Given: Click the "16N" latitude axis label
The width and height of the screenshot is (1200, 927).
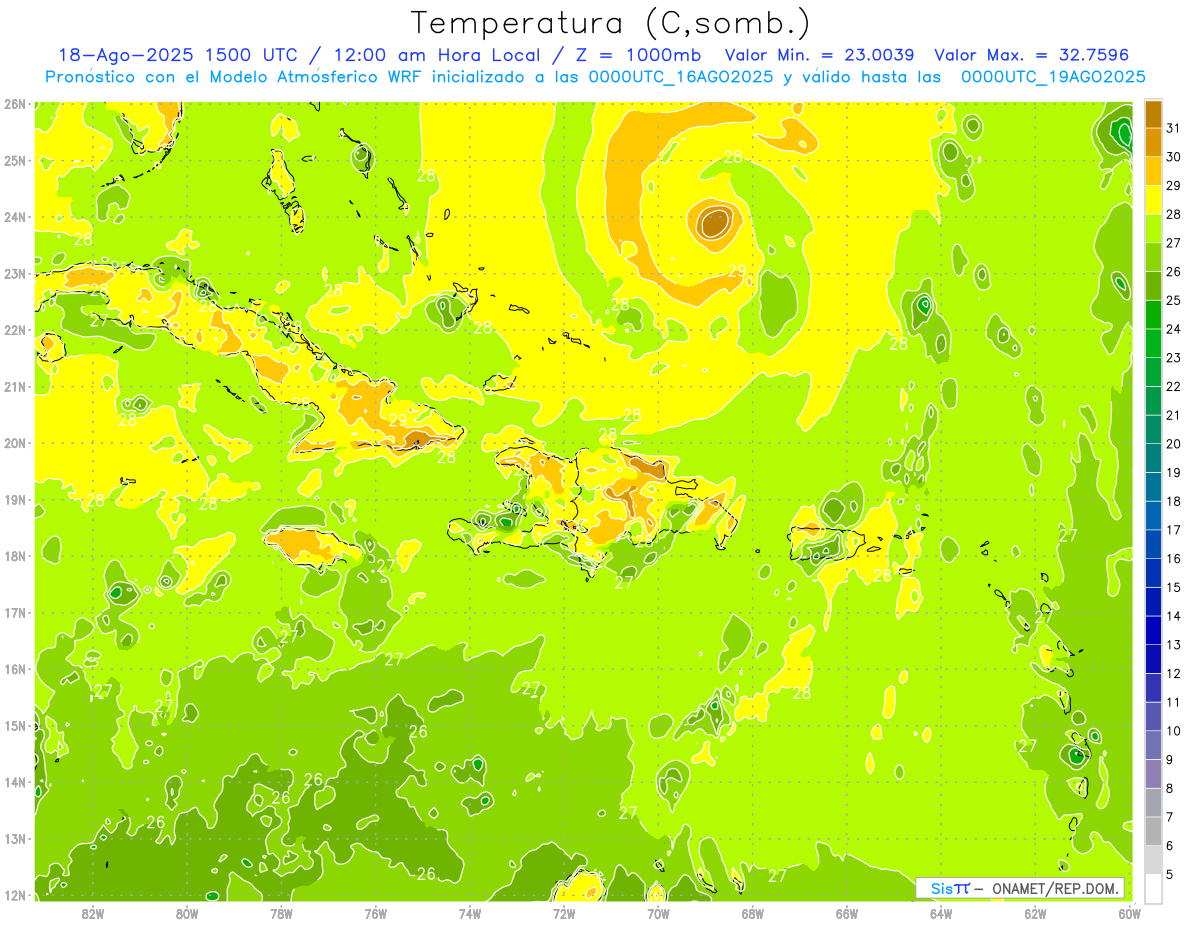Looking at the screenshot, I should (14, 669).
